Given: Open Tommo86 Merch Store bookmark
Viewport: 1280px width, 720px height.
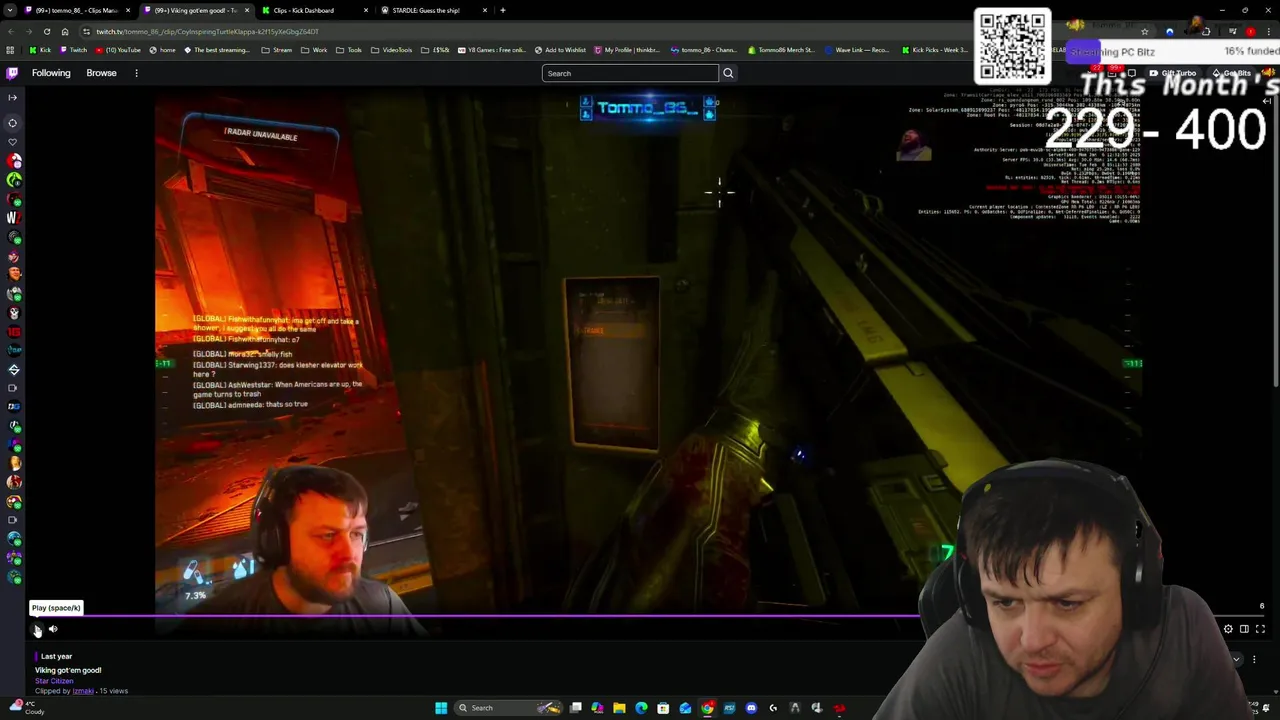Looking at the screenshot, I should 781,50.
